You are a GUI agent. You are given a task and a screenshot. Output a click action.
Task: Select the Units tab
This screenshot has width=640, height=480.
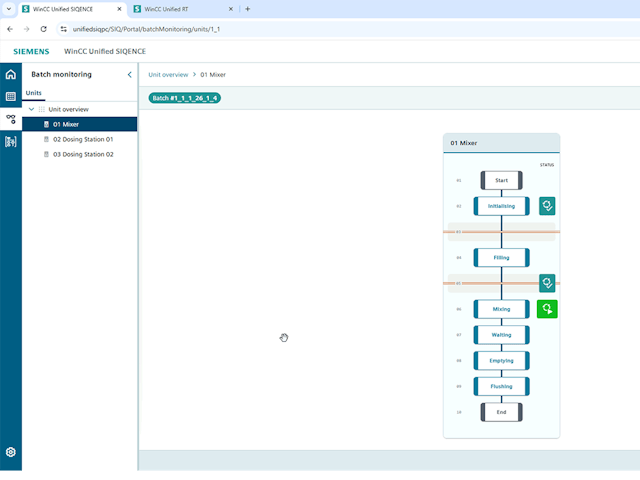pos(33,93)
